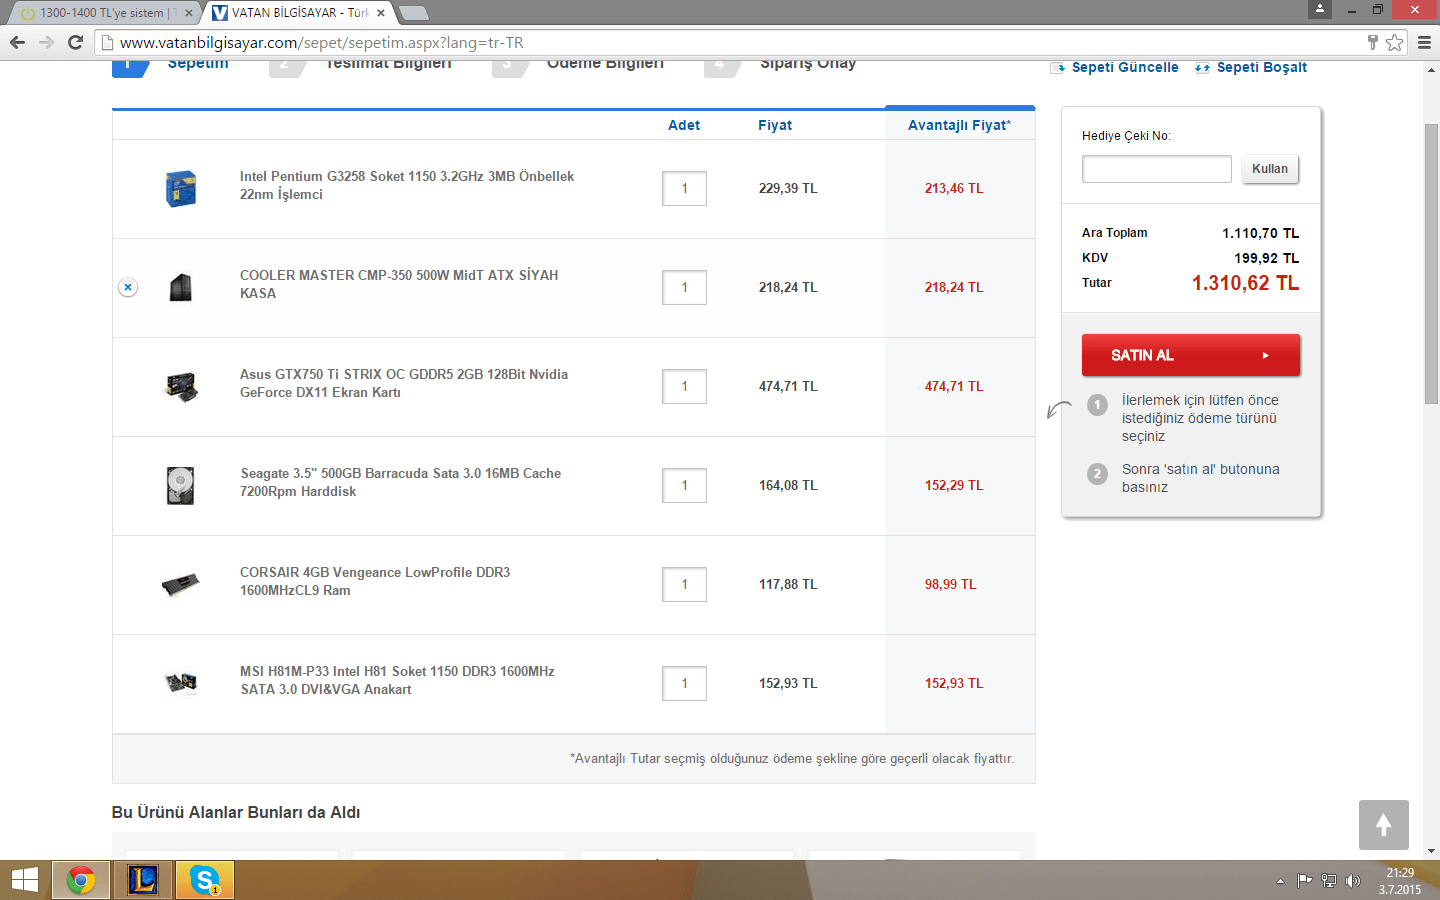
Task: Click the Adet column header
Action: (x=684, y=125)
